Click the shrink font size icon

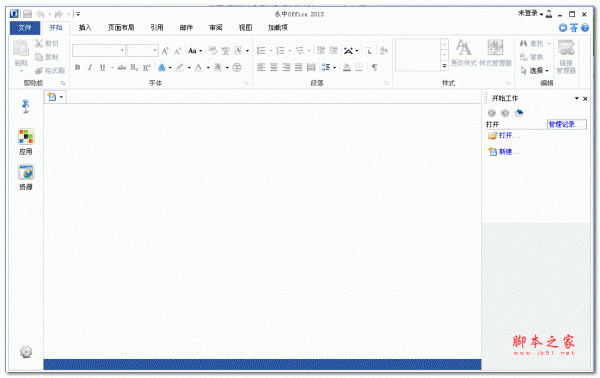[178, 51]
